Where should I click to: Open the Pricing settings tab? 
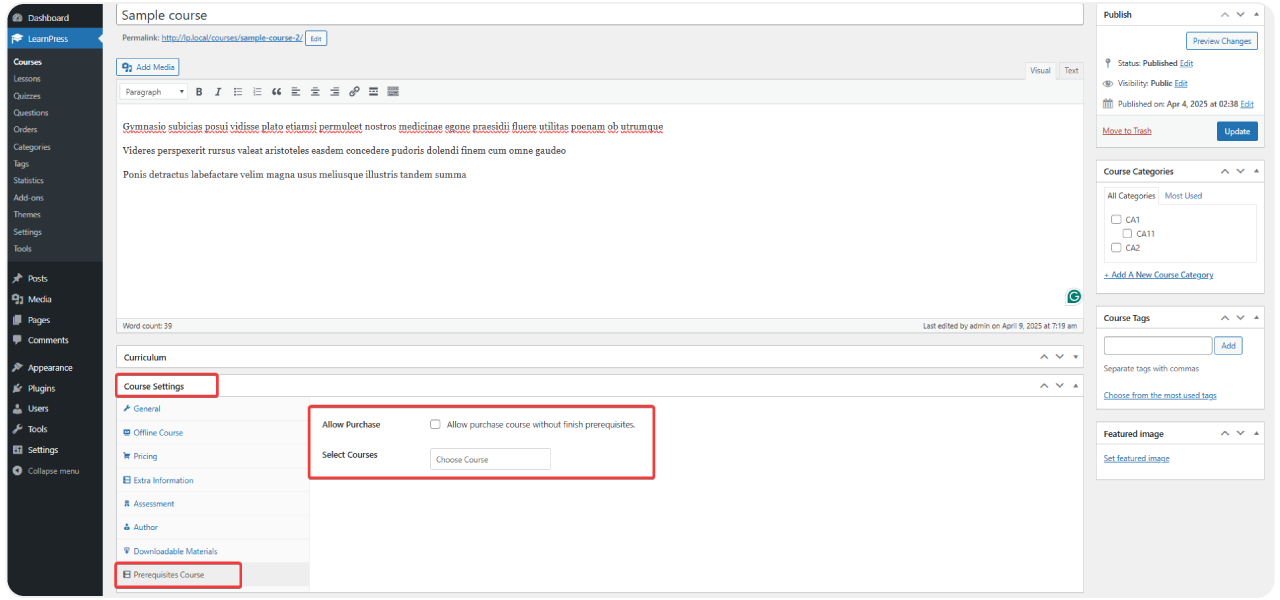pos(145,456)
